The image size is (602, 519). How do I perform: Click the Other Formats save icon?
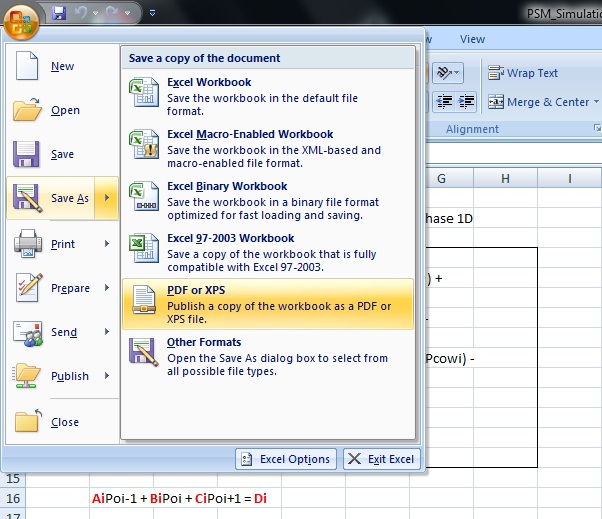tap(144, 352)
